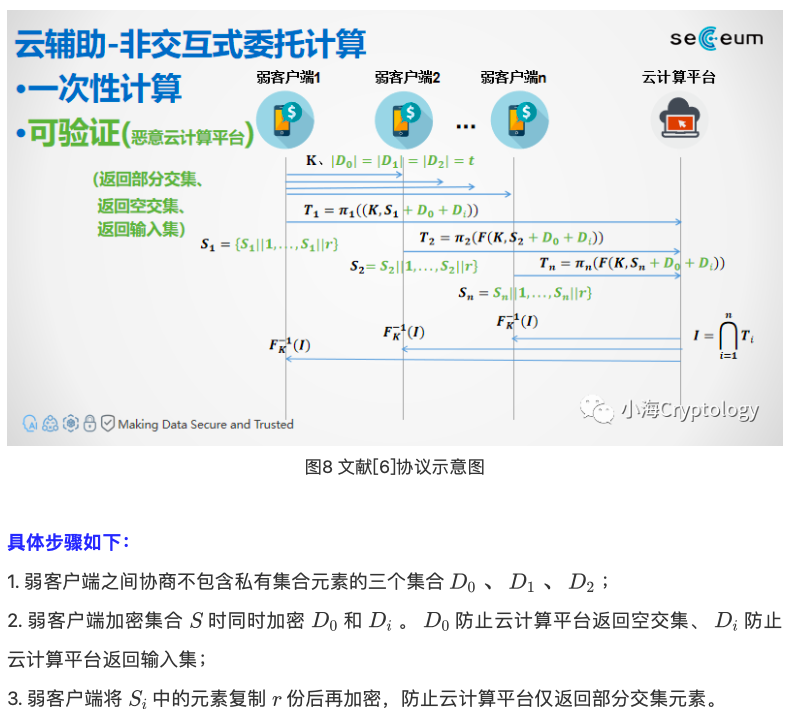The width and height of the screenshot is (789, 712).
Task: Click the formula S1 = {S1||1,...,S1||r}
Action: click(x=269, y=245)
